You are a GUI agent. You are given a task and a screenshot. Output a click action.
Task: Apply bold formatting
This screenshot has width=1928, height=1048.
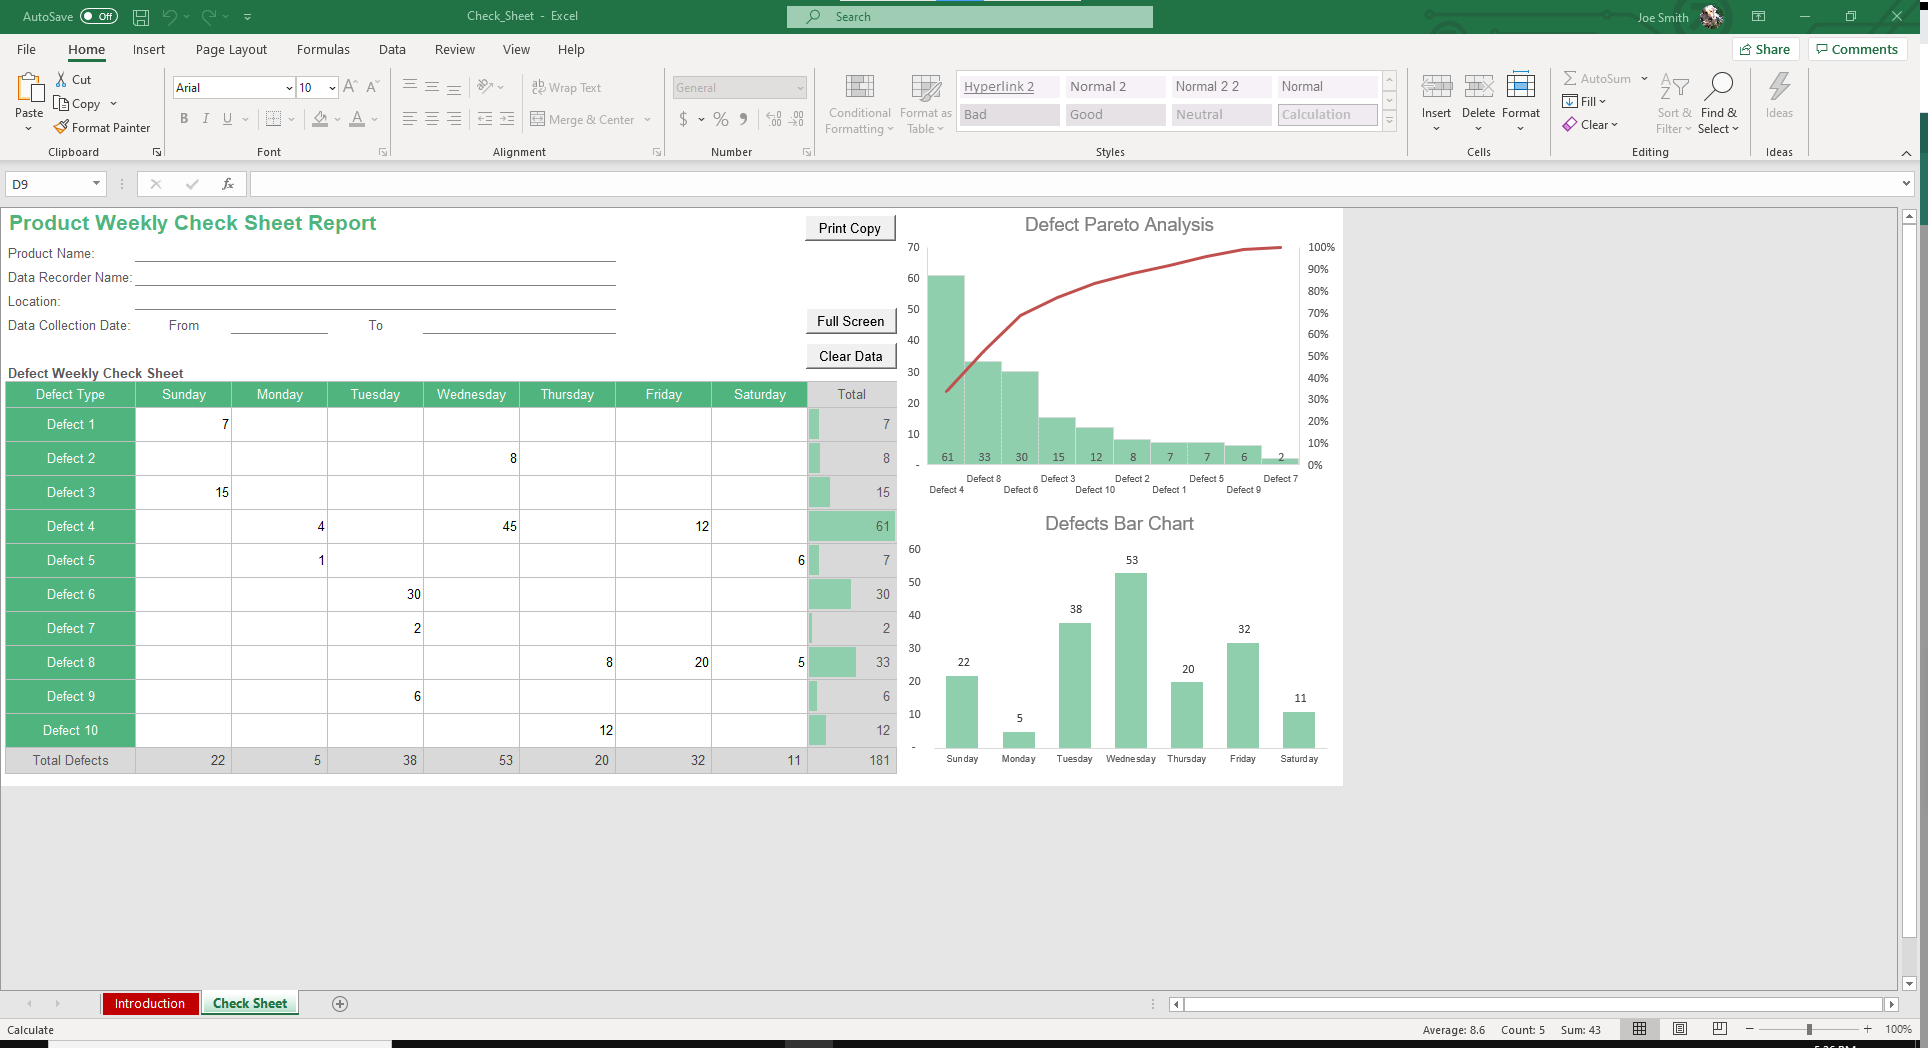click(x=184, y=119)
